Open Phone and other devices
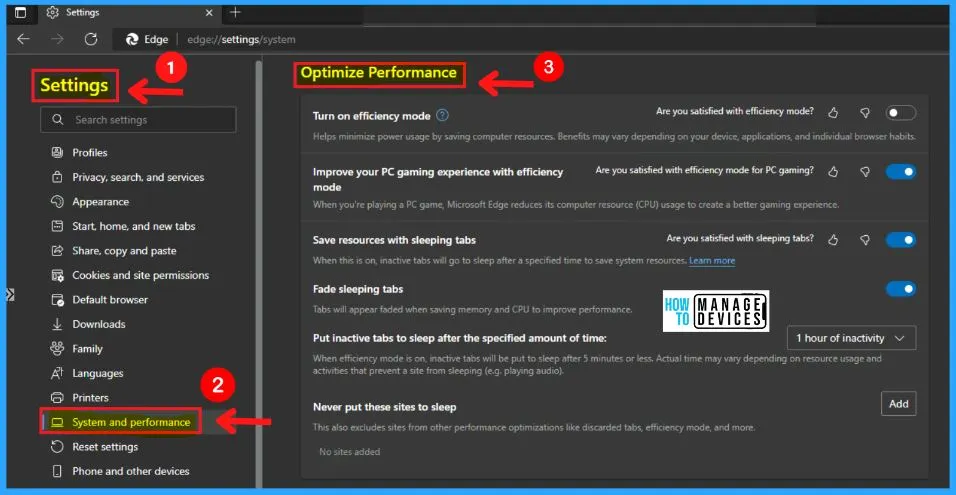The image size is (956, 495). 130,471
